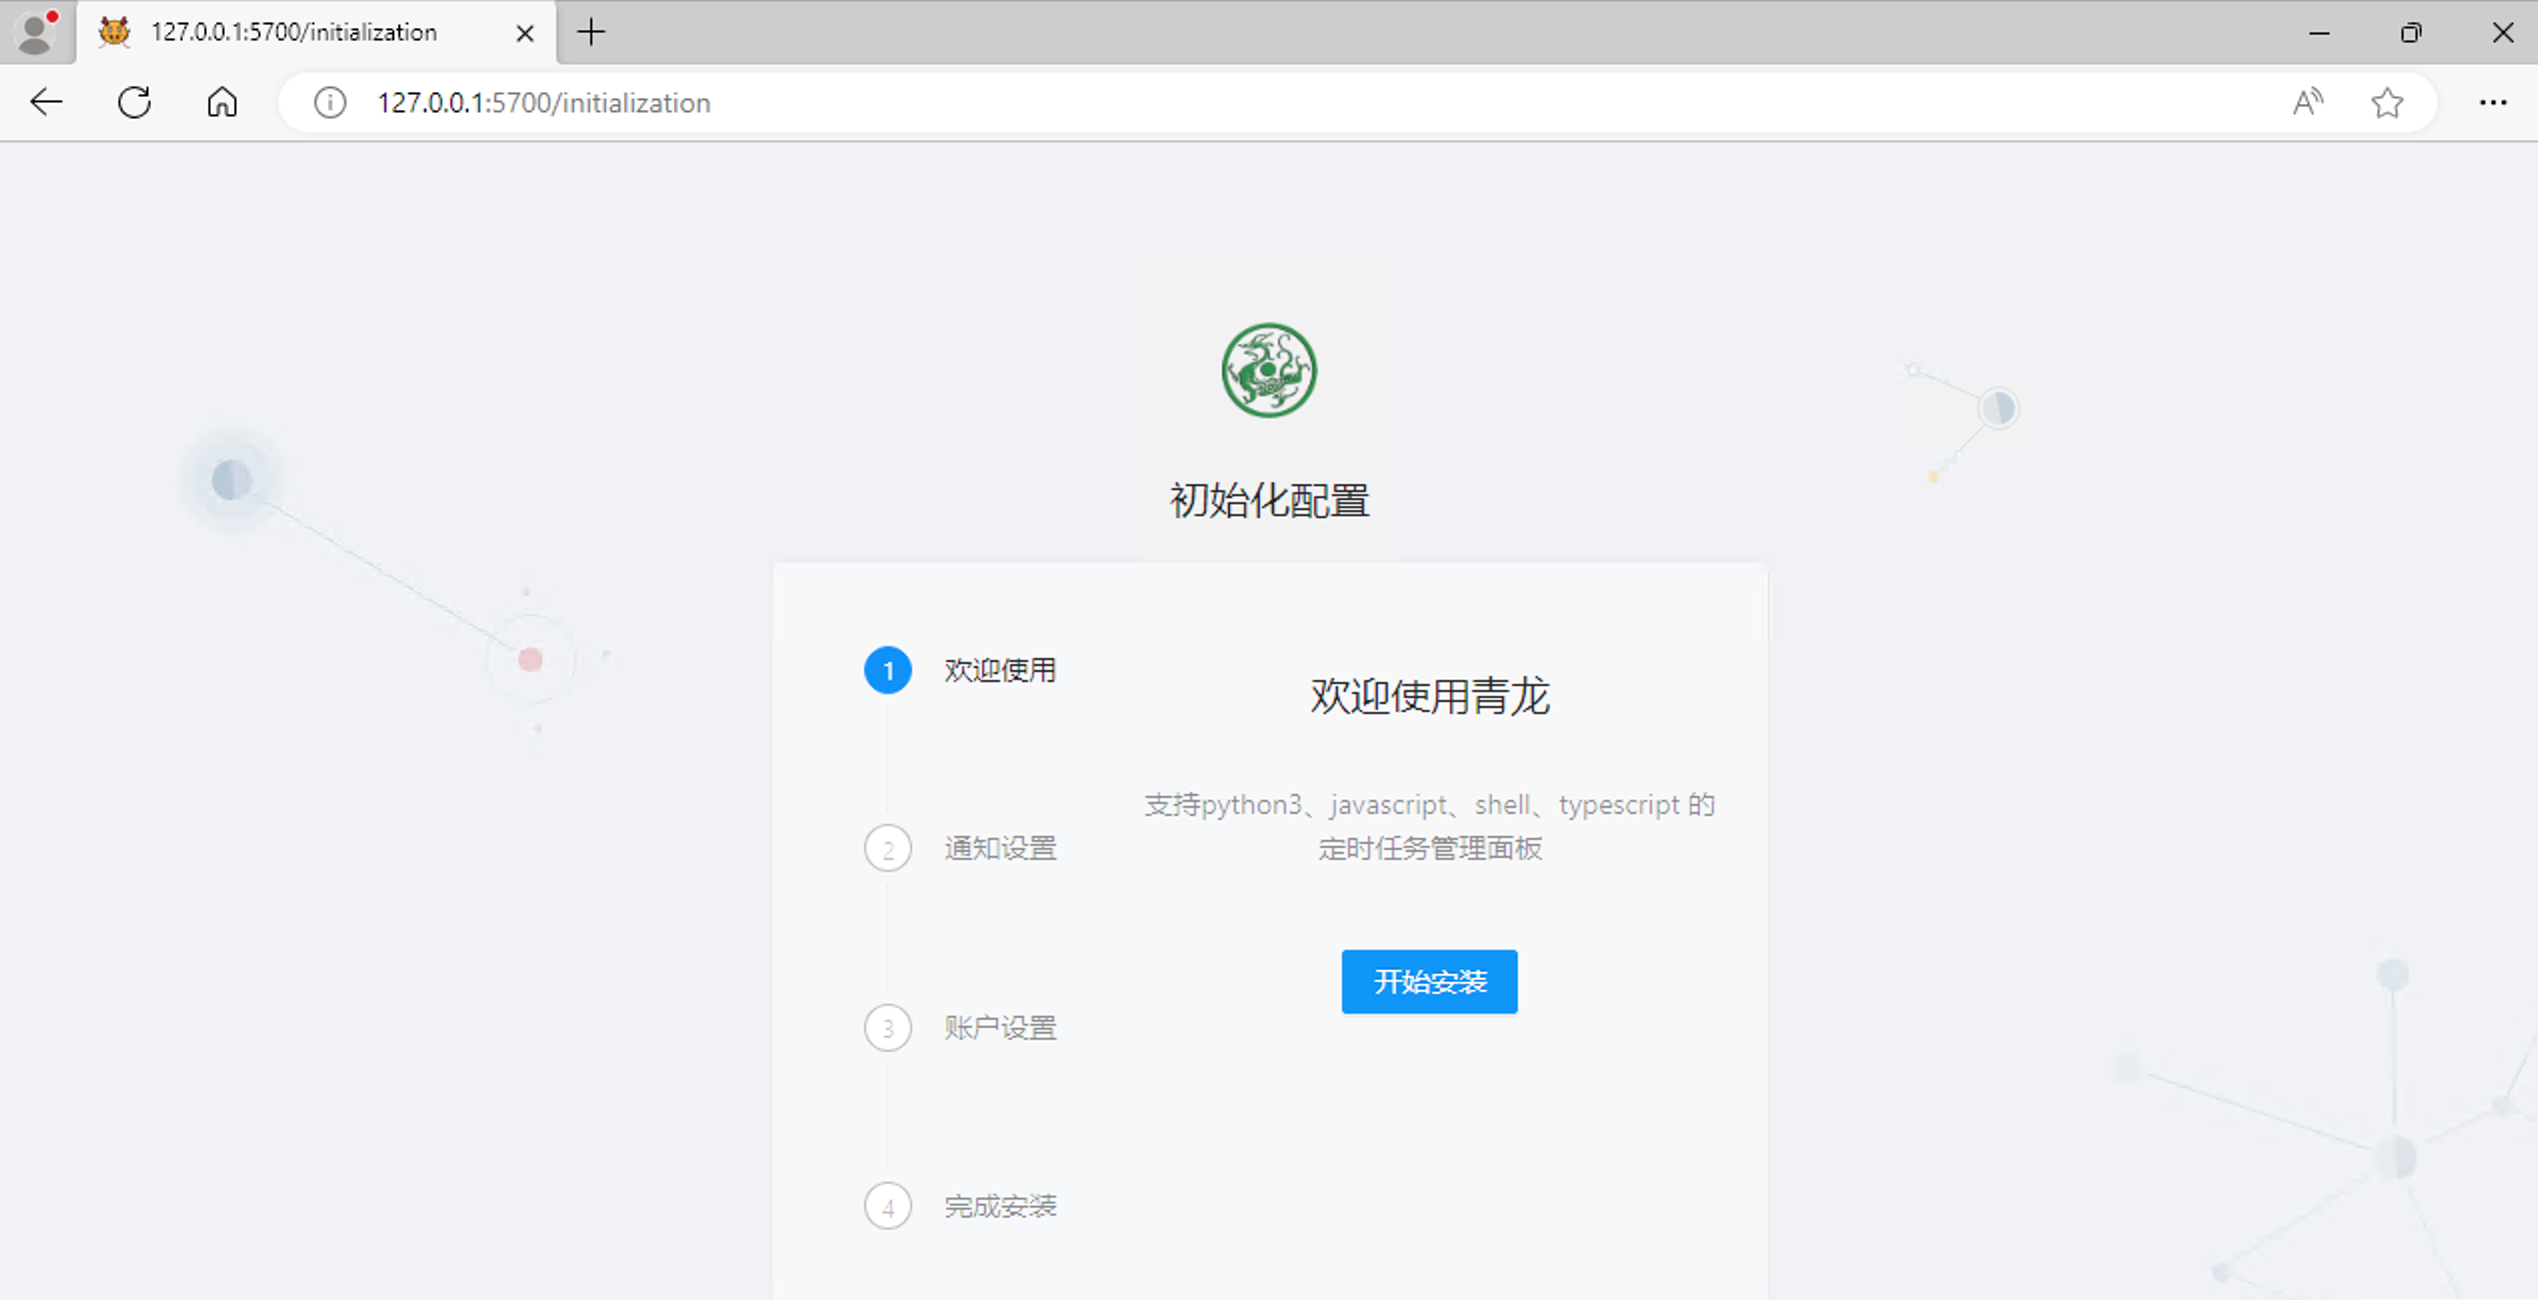Image resolution: width=2538 pixels, height=1300 pixels.
Task: Click the description text mentioning python3
Action: 1430,826
